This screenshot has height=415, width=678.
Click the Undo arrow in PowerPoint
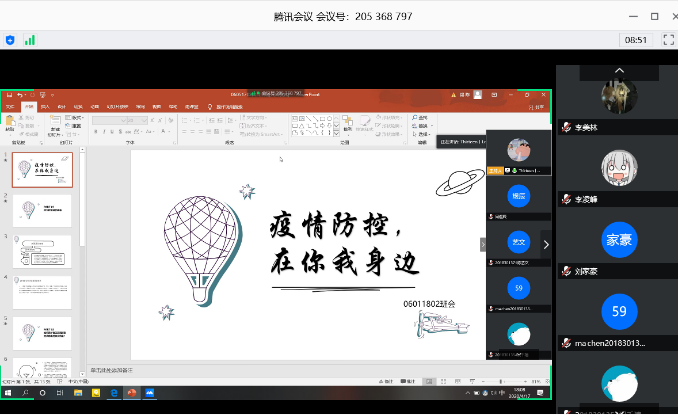coord(19,95)
